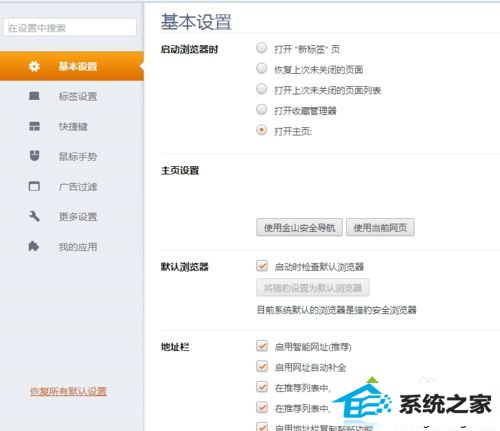This screenshot has width=500, height=431.
Task: Click the 使用当前网页 button
Action: coord(380,227)
